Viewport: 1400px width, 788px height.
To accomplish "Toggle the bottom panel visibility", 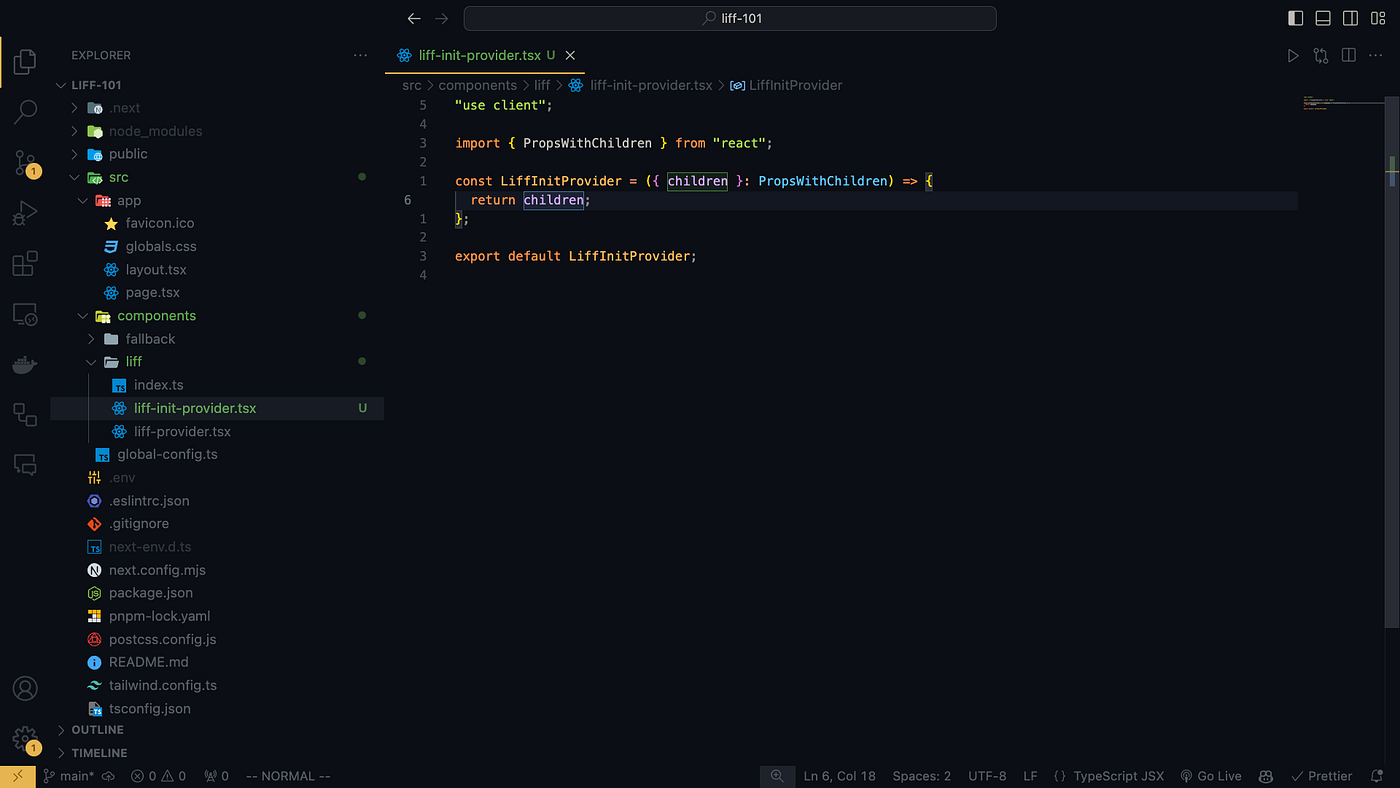I will click(1323, 18).
